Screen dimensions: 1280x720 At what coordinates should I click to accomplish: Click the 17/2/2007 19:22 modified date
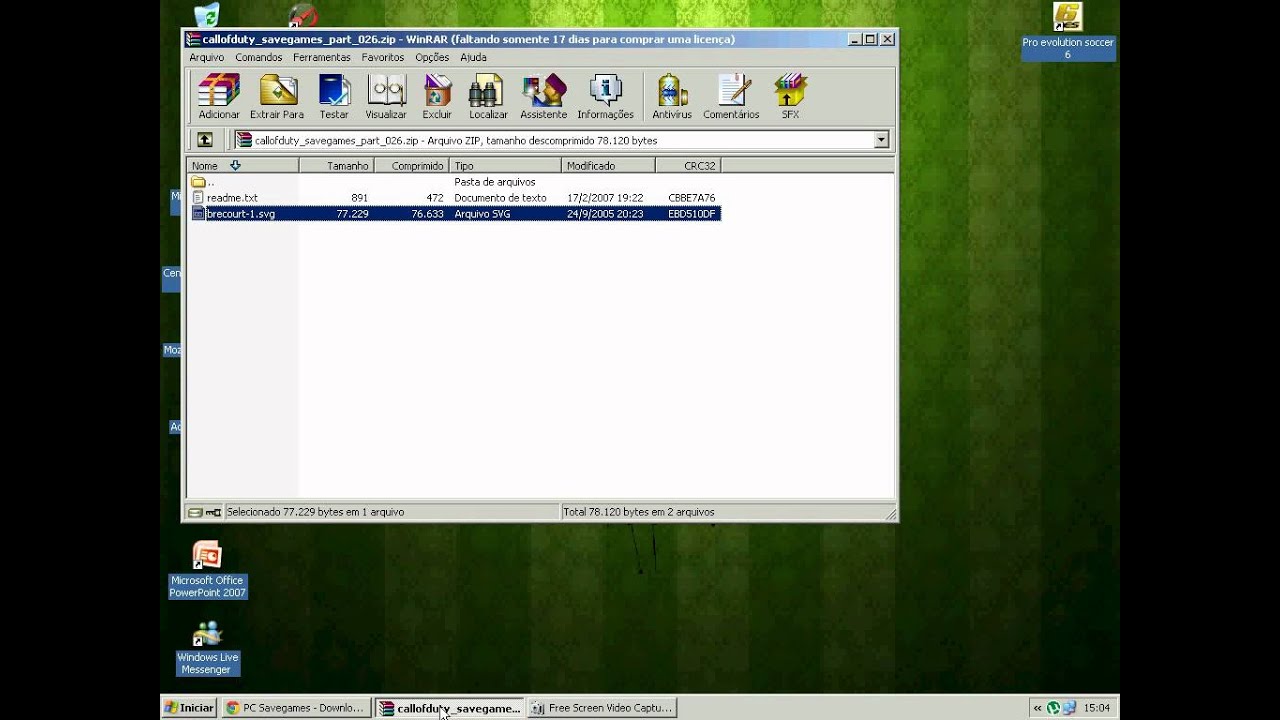pyautogui.click(x=605, y=198)
